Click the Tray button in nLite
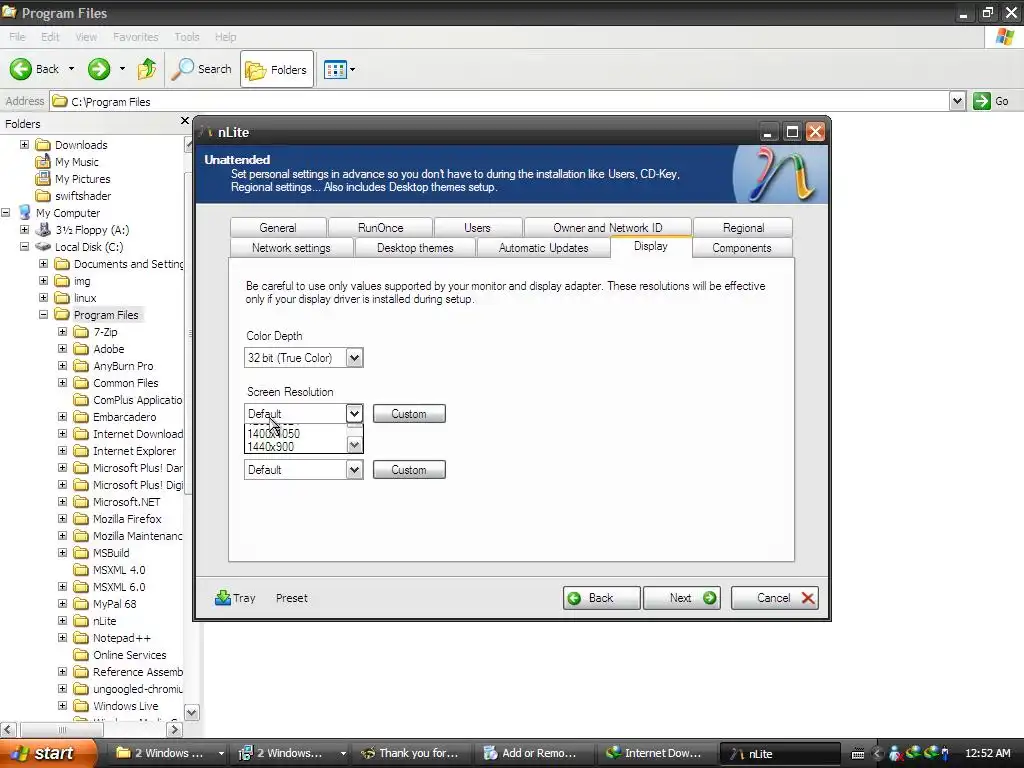 235,598
